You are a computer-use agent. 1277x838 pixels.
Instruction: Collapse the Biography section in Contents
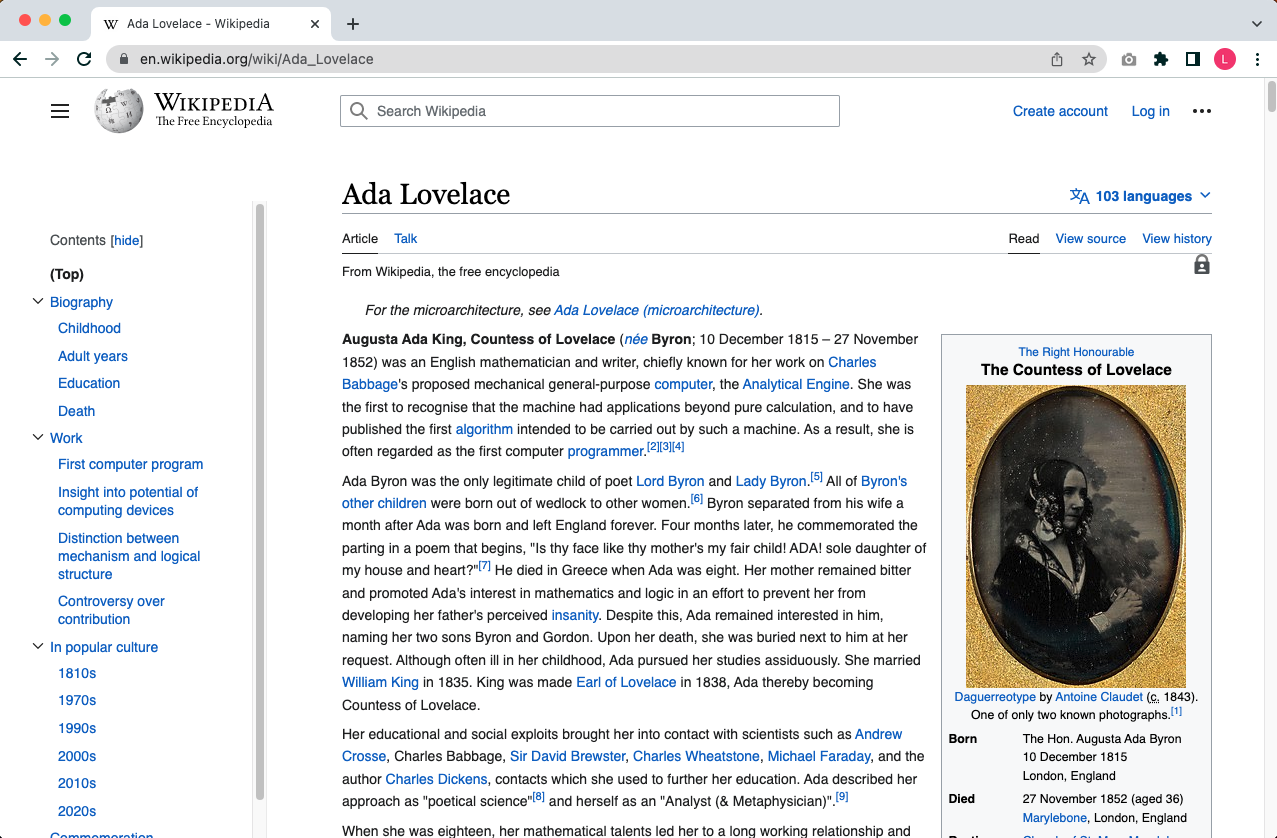coord(38,301)
